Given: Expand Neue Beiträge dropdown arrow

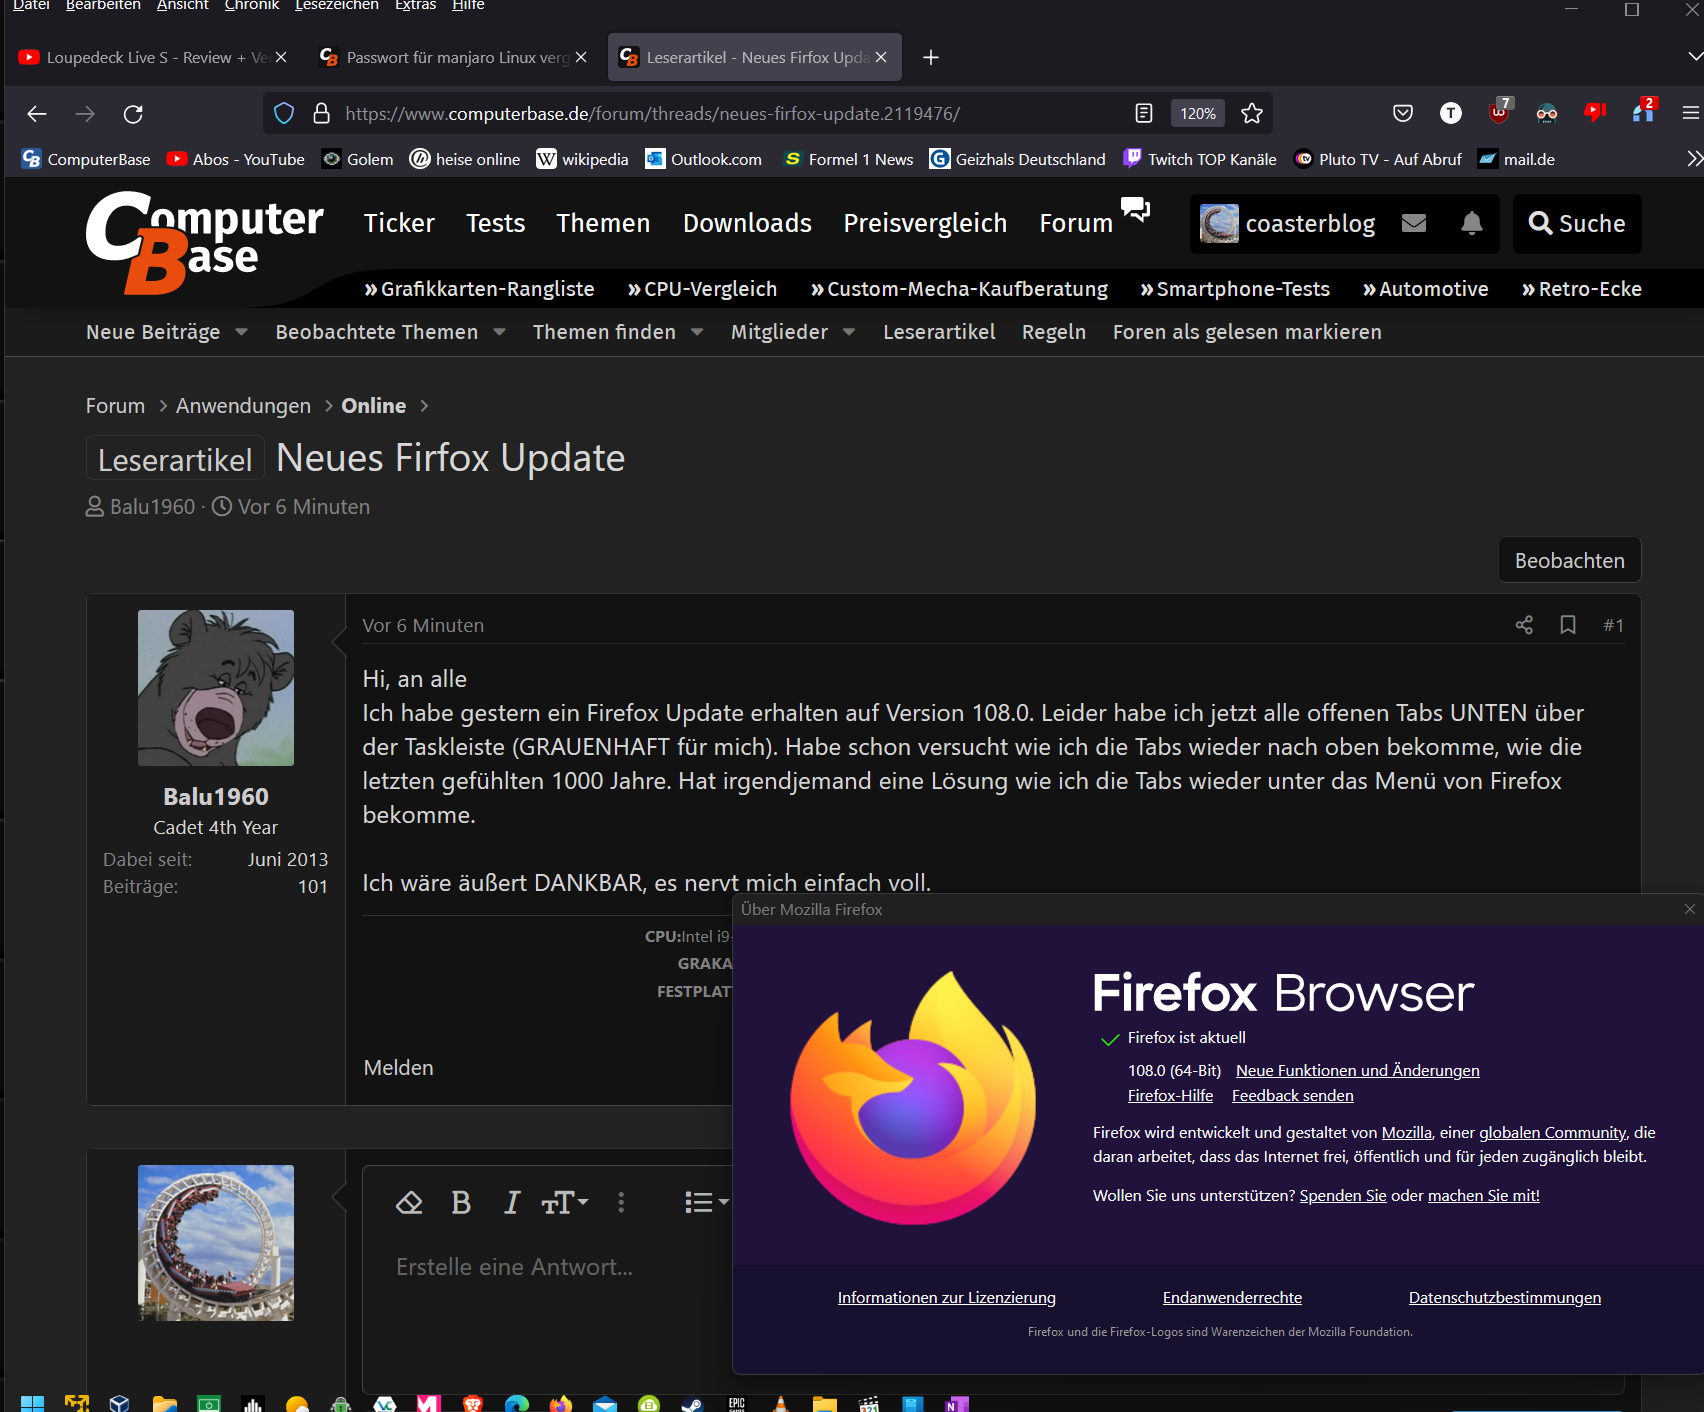Looking at the screenshot, I should pos(241,332).
